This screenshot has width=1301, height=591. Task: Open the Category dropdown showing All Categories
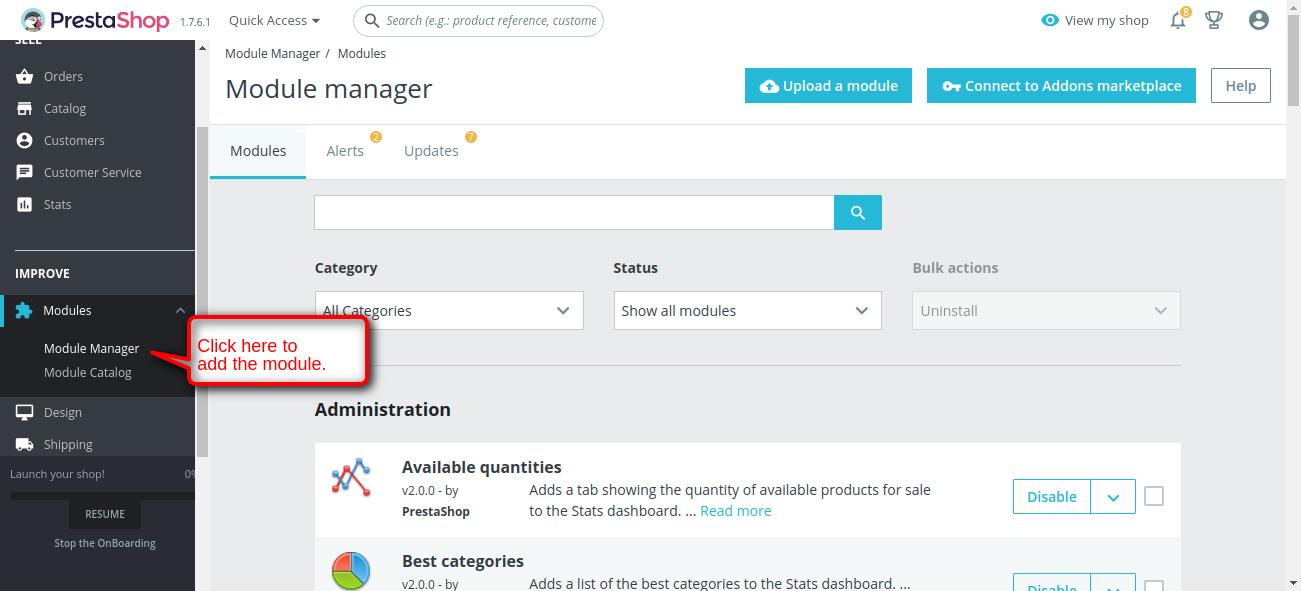pos(448,310)
